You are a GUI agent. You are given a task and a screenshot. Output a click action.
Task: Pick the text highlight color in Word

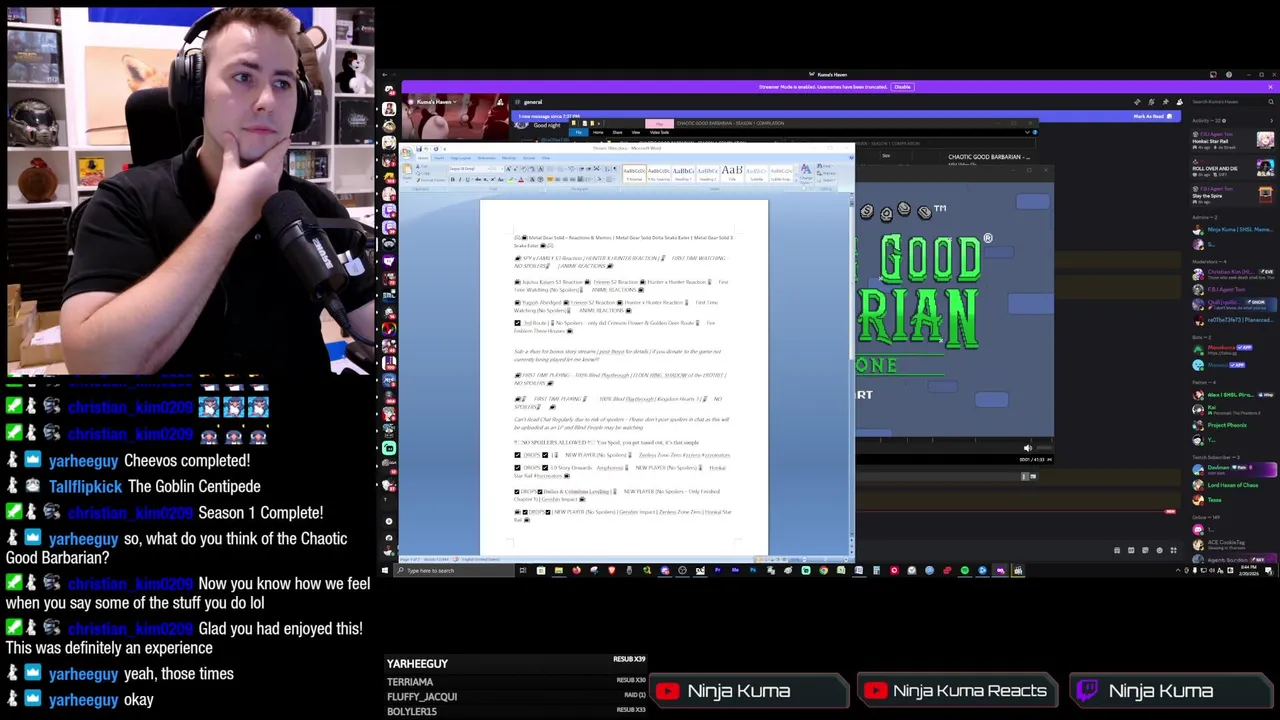511,179
